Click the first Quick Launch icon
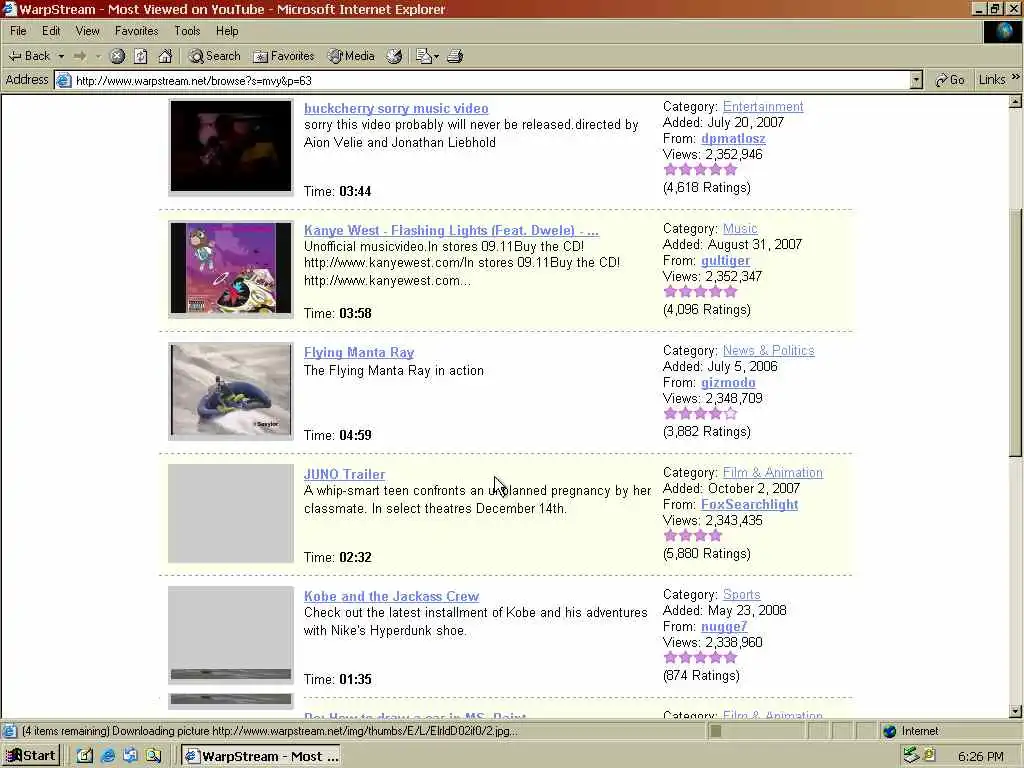Viewport: 1024px width, 768px height. point(85,756)
